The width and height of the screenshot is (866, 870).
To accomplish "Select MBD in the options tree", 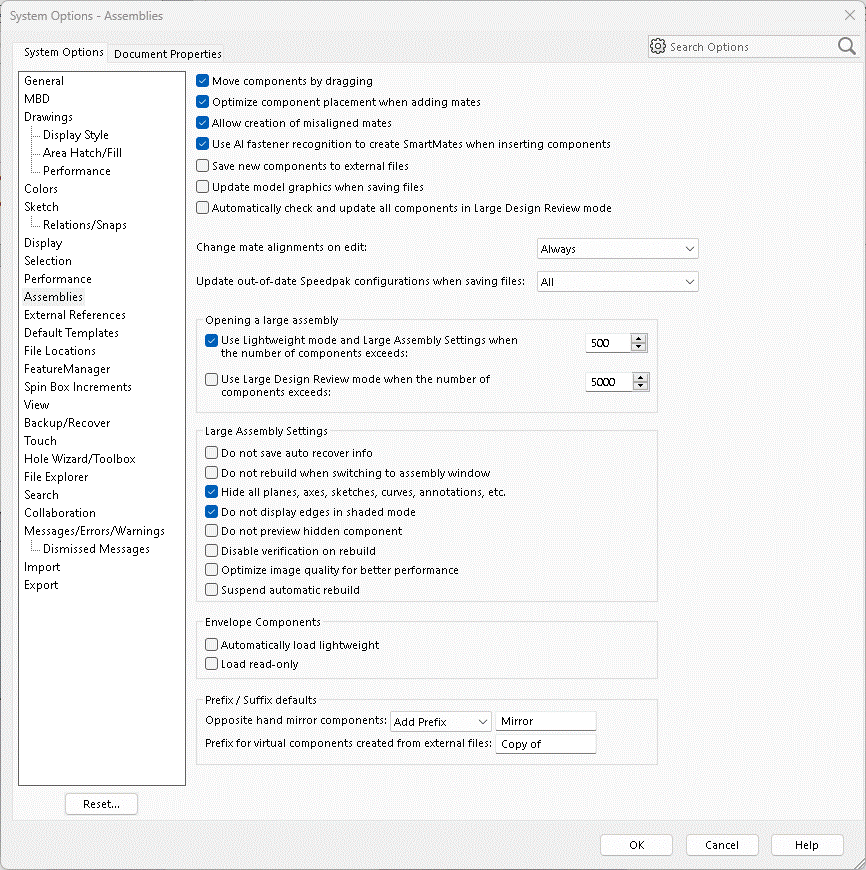I will [x=37, y=99].
